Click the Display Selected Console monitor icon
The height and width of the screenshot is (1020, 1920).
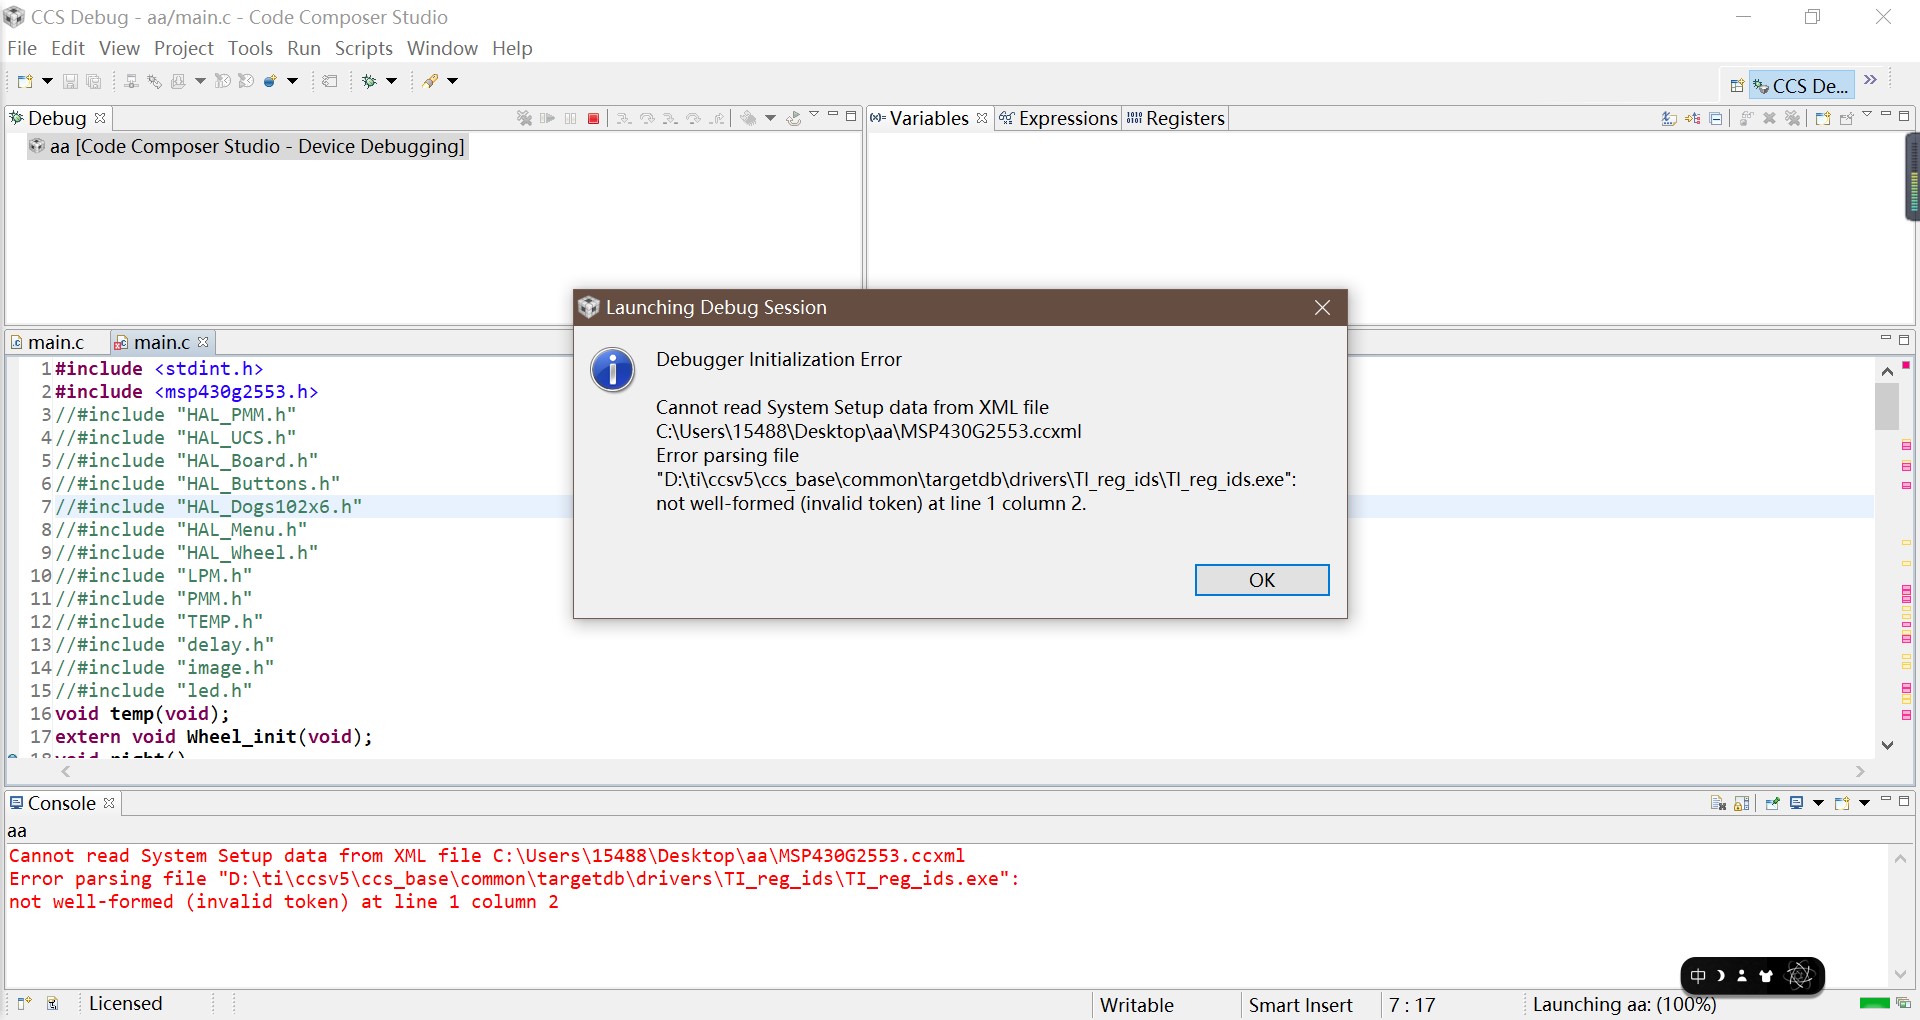1797,803
